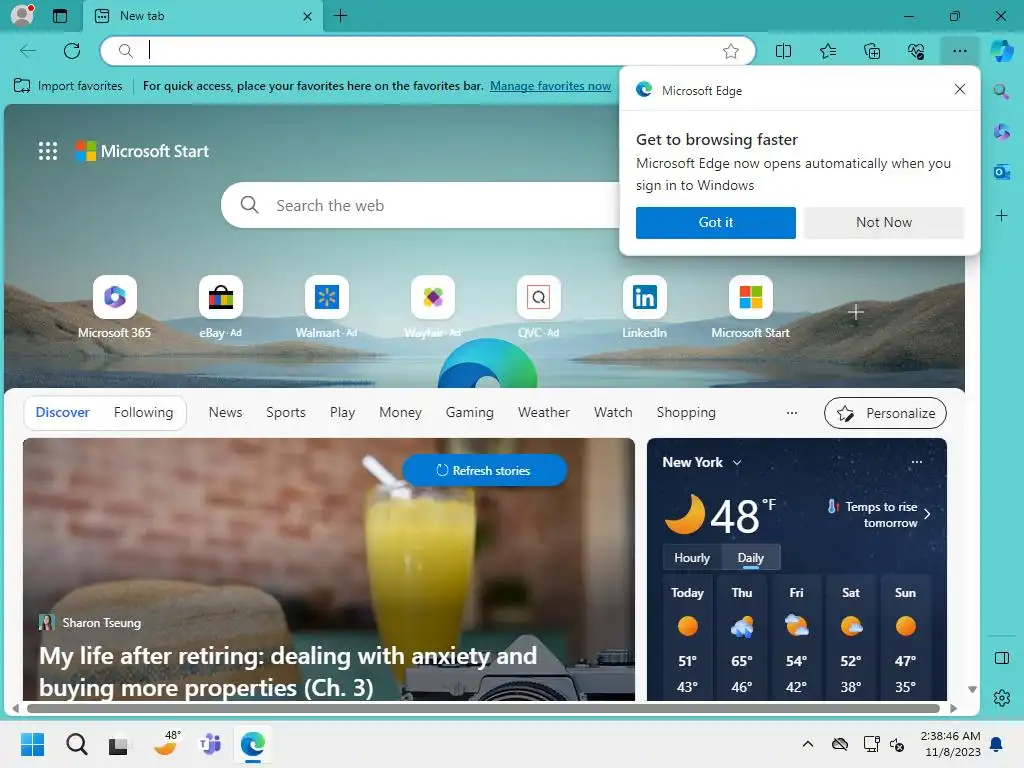Open the retiring story headline

pos(287,671)
